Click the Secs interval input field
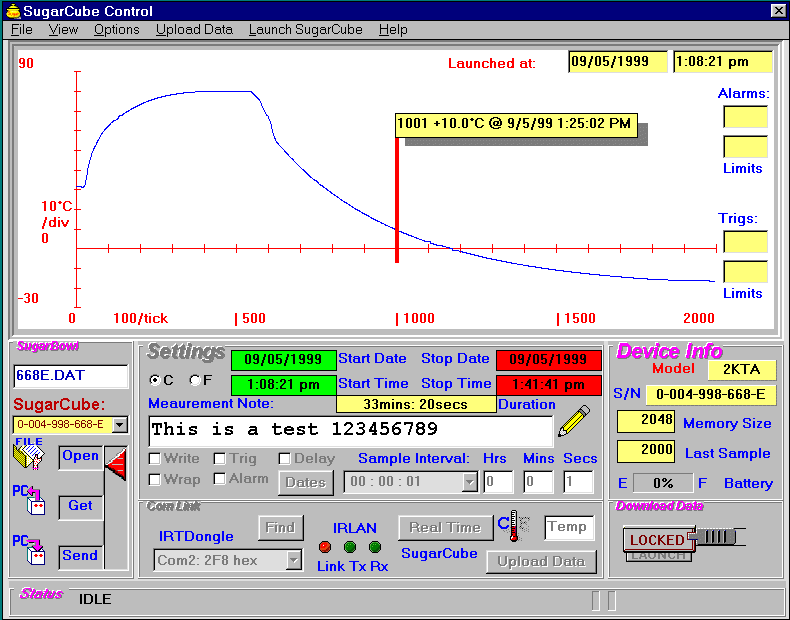Screen dimensions: 790x620 pyautogui.click(x=578, y=482)
